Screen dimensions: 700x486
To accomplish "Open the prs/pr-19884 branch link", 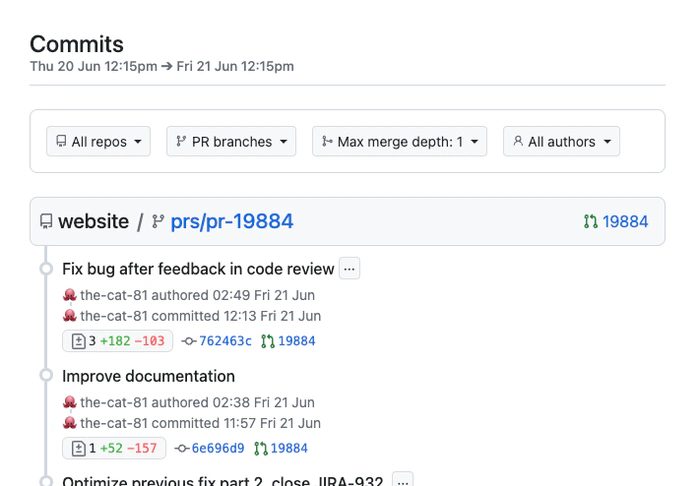I will [232, 221].
